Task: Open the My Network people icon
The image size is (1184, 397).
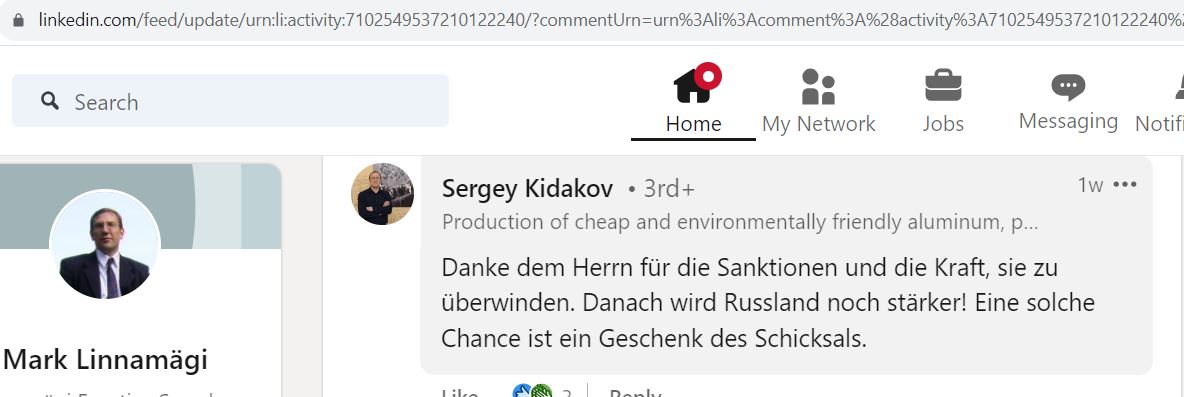Action: [818, 86]
